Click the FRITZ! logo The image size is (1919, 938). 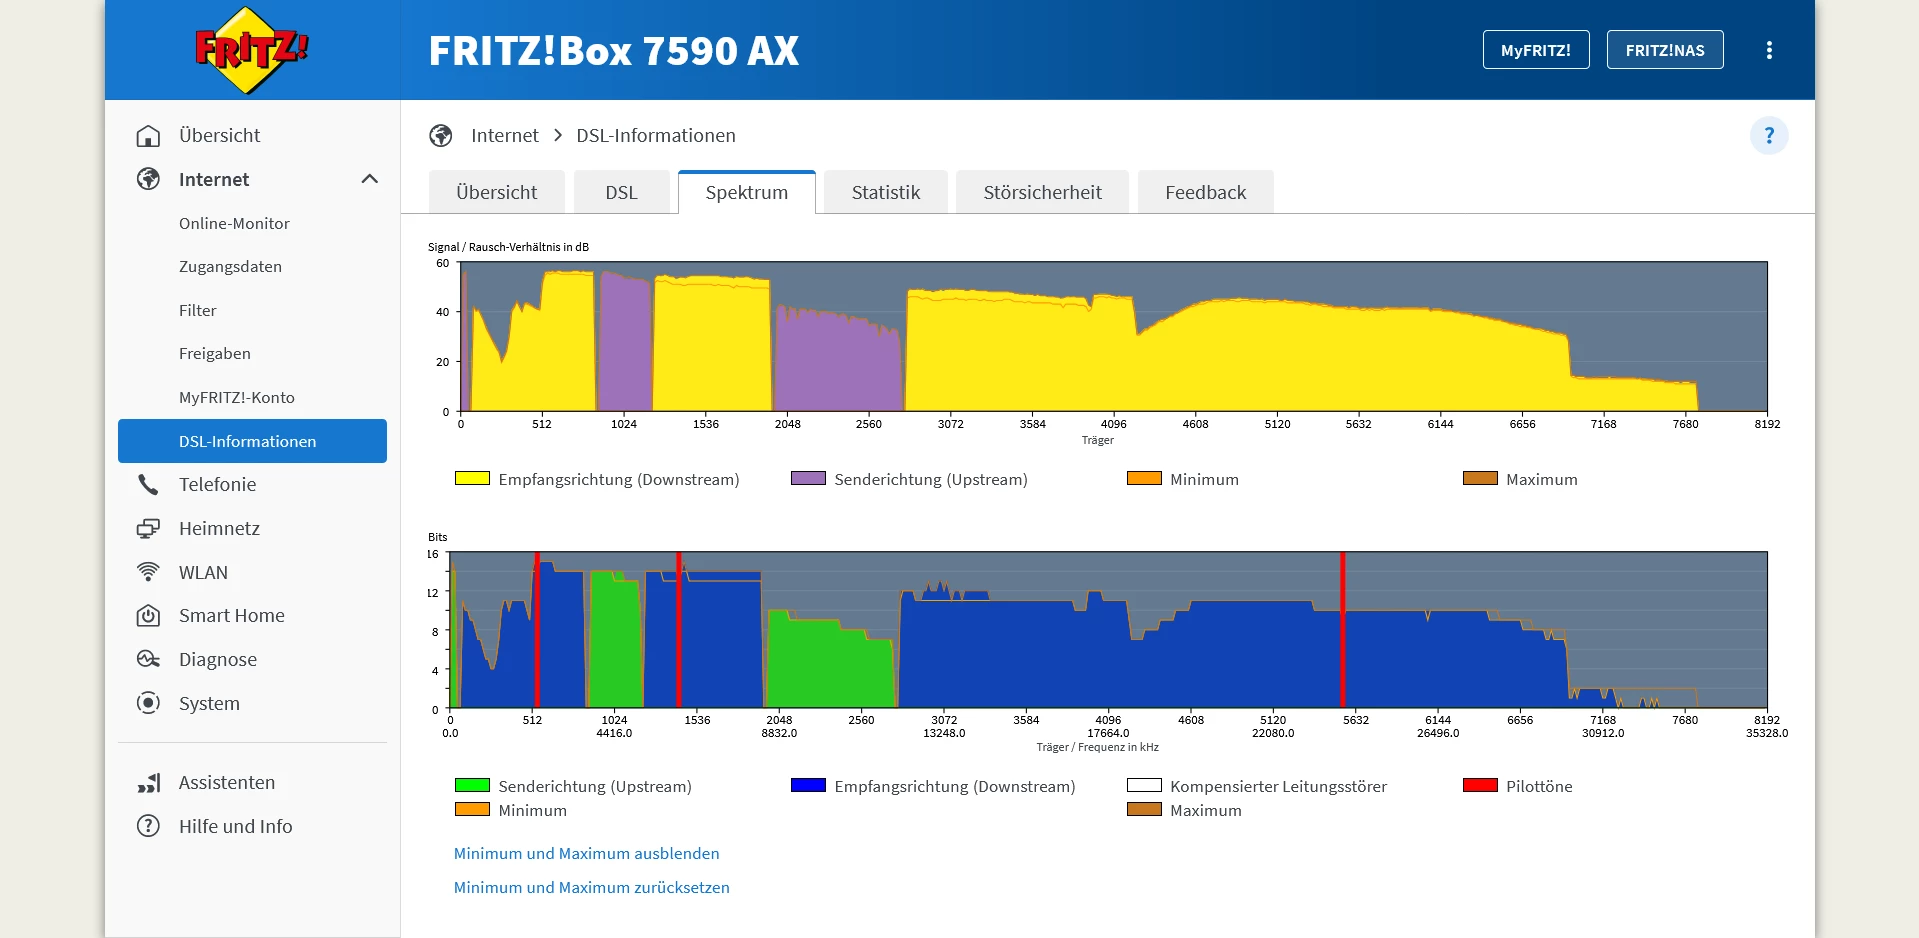[x=252, y=50]
